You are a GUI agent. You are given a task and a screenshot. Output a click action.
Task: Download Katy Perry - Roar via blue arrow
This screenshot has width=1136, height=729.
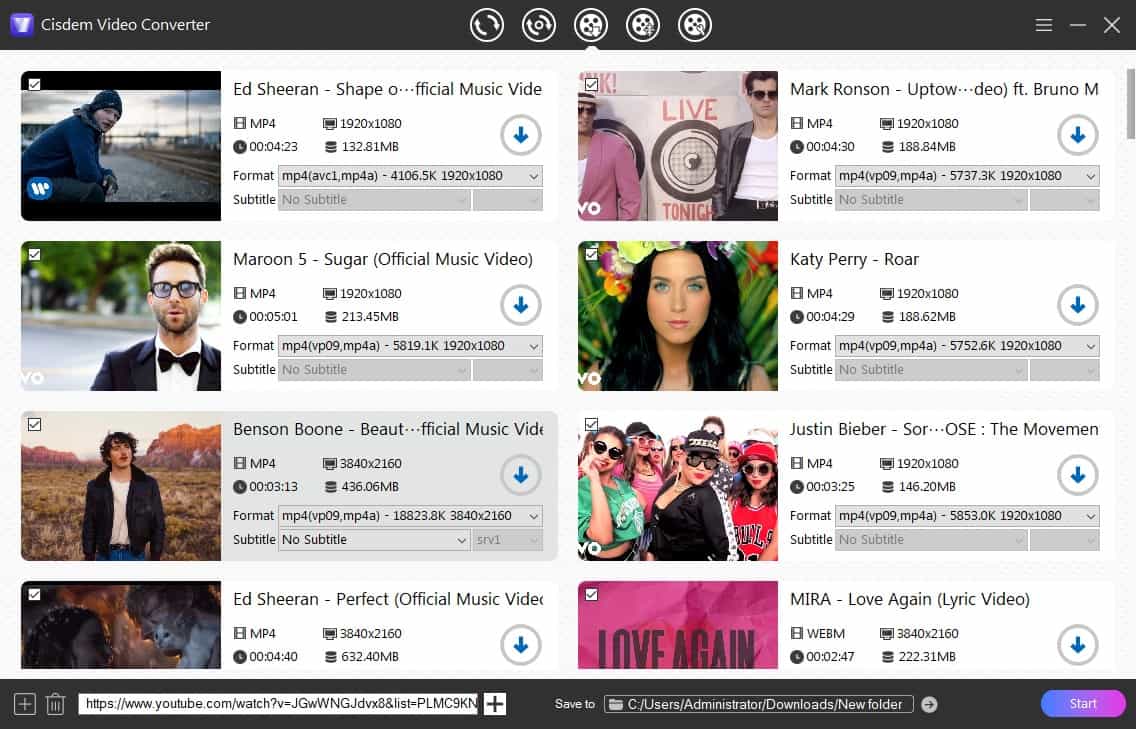(x=1078, y=305)
